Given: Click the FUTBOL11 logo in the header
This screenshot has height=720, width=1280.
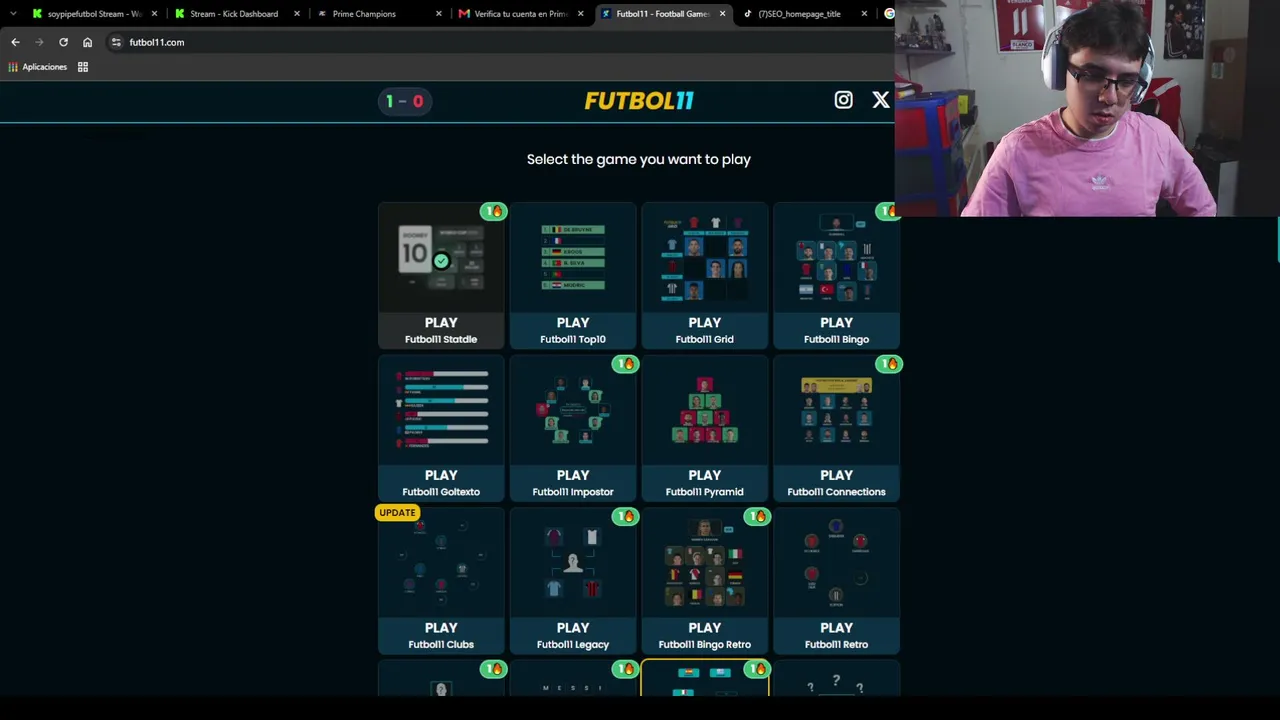Looking at the screenshot, I should 639,100.
